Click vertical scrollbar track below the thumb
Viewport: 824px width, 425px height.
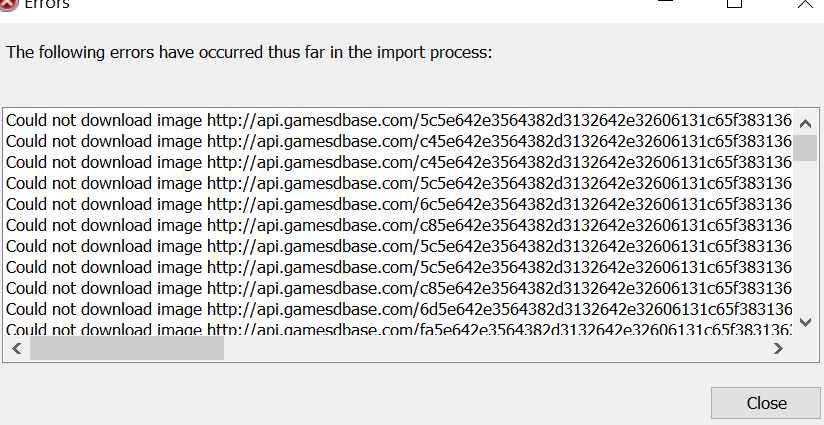805,235
